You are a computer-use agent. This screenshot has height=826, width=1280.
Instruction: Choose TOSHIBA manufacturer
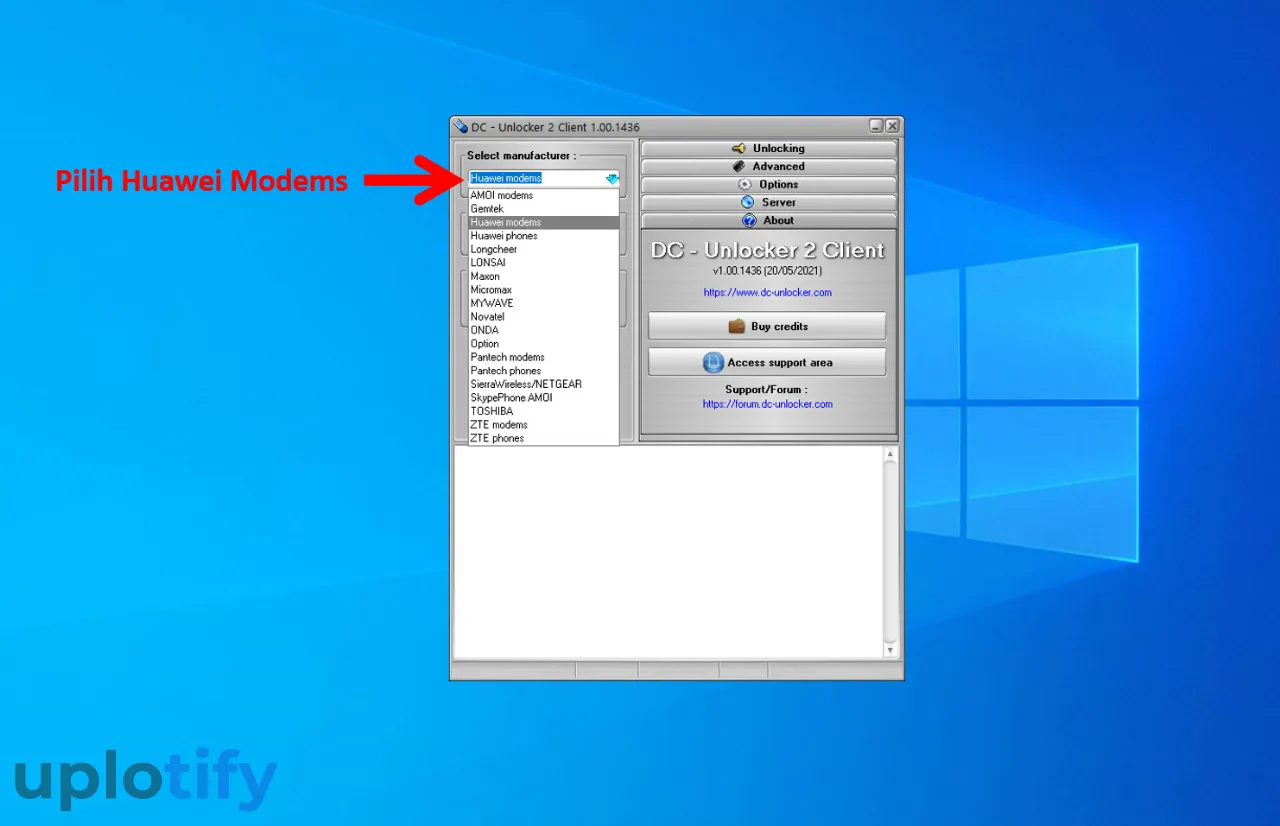[x=544, y=411]
